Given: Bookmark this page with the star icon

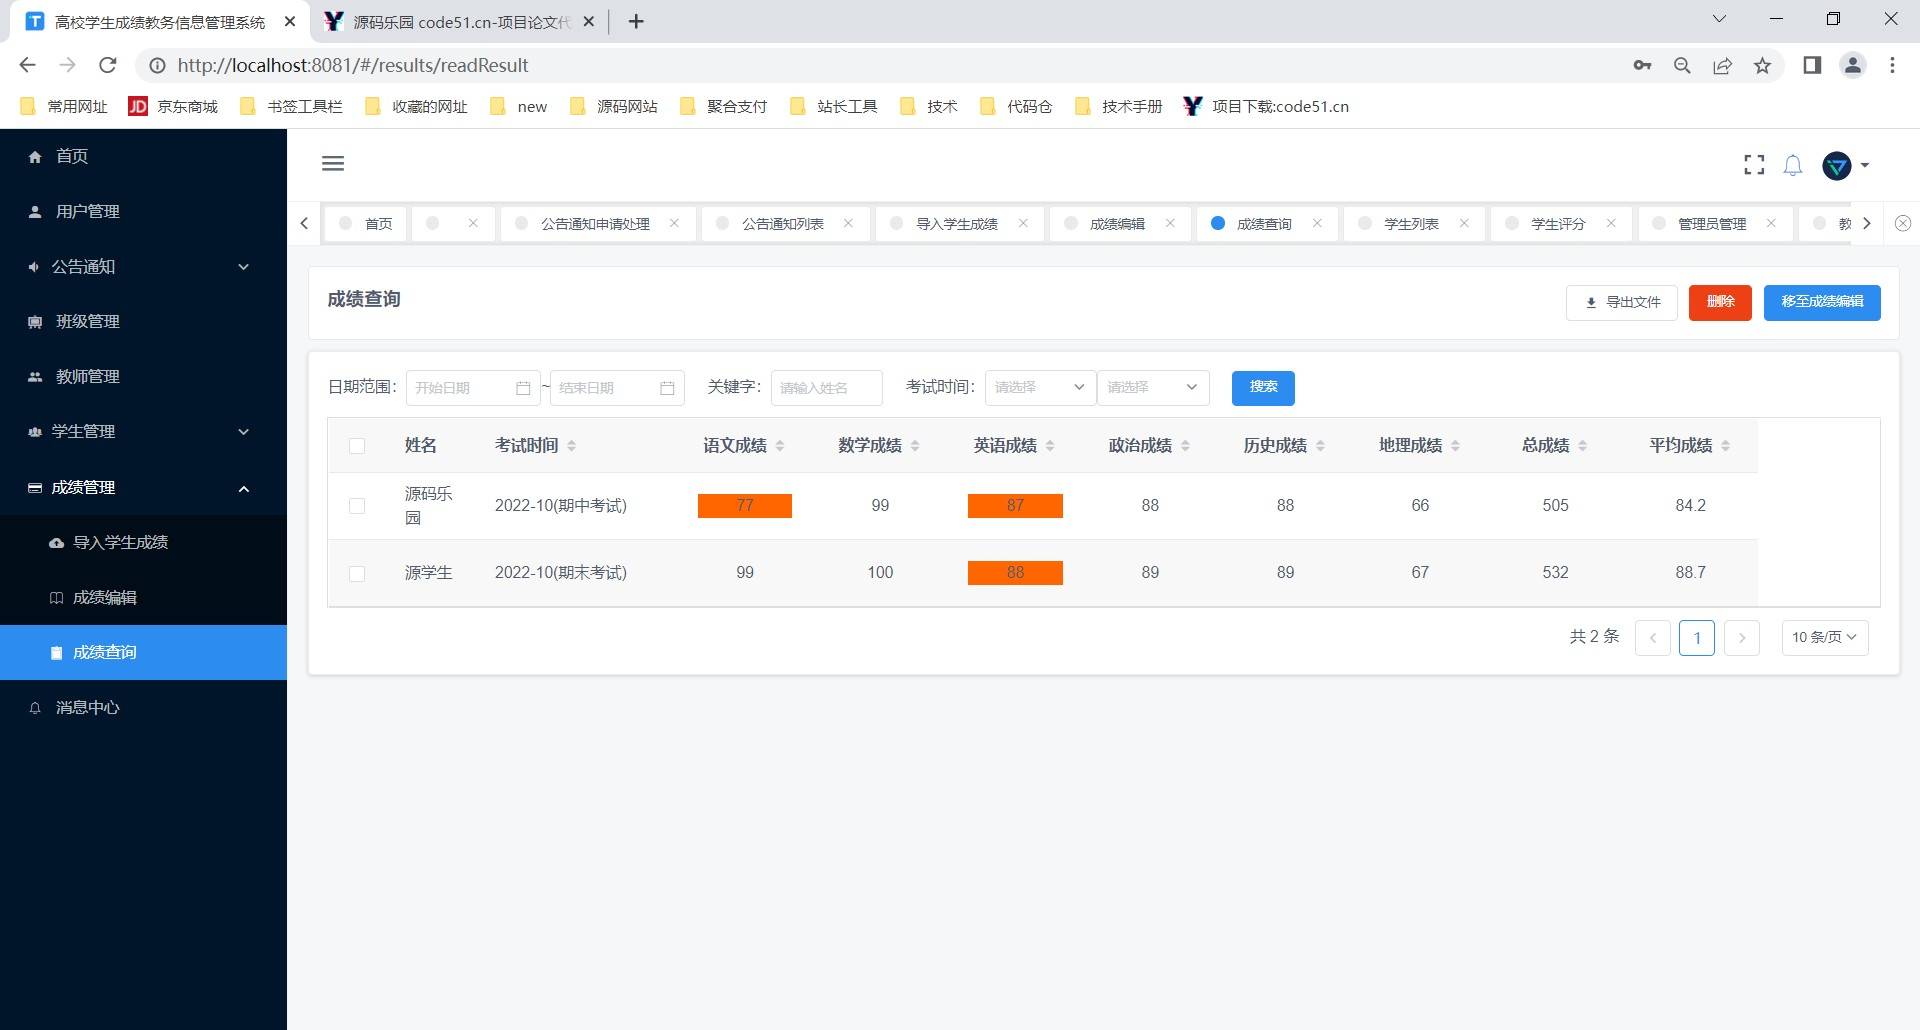Looking at the screenshot, I should 1762,65.
